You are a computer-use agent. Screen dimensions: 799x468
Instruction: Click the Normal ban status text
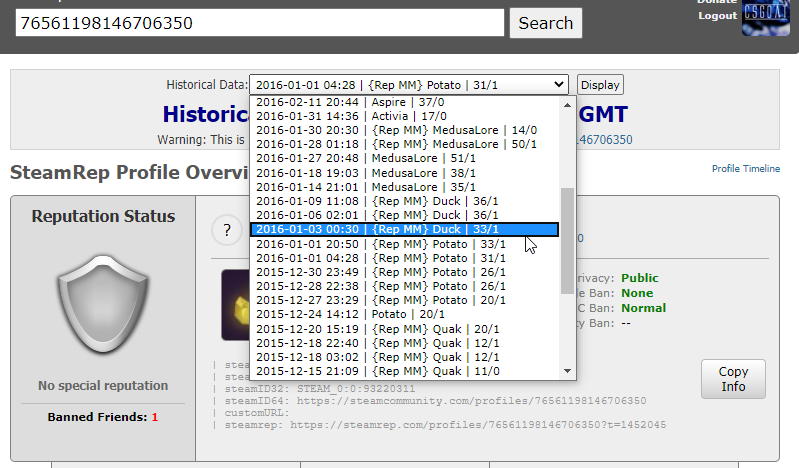(644, 308)
